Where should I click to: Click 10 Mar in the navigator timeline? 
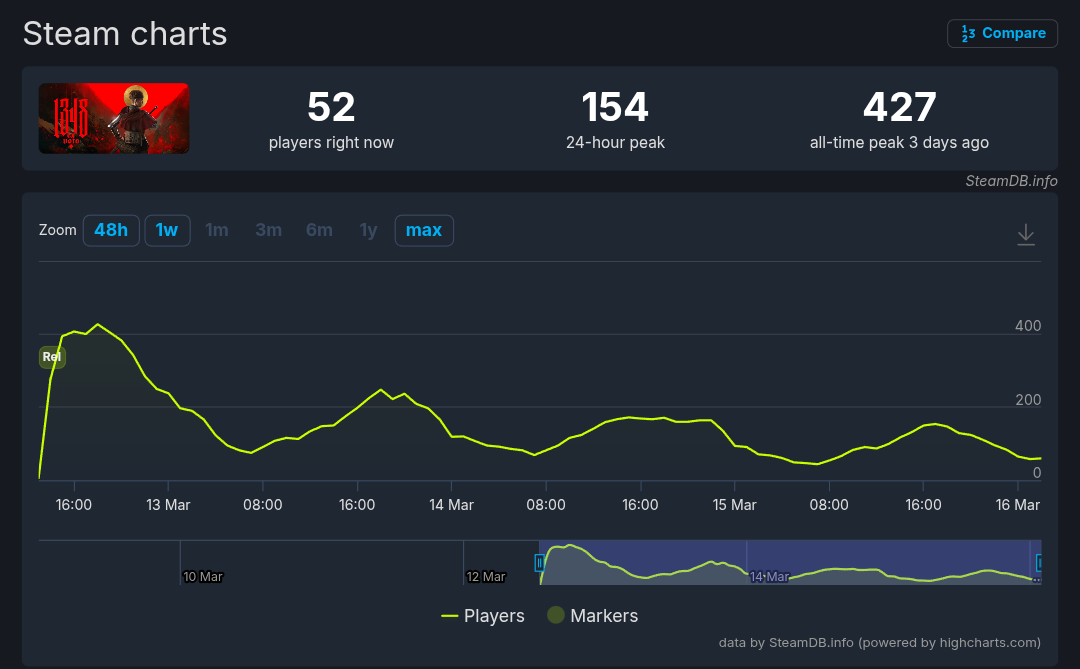pyautogui.click(x=203, y=577)
